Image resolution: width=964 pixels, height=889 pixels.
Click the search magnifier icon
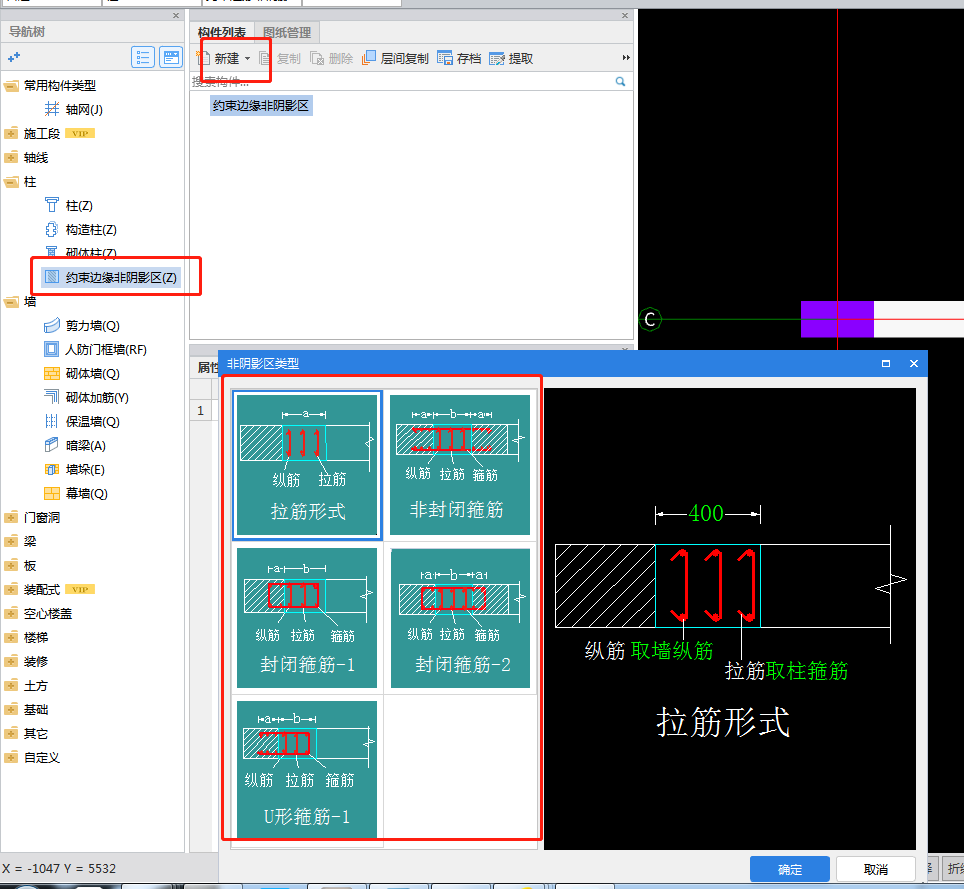click(620, 81)
